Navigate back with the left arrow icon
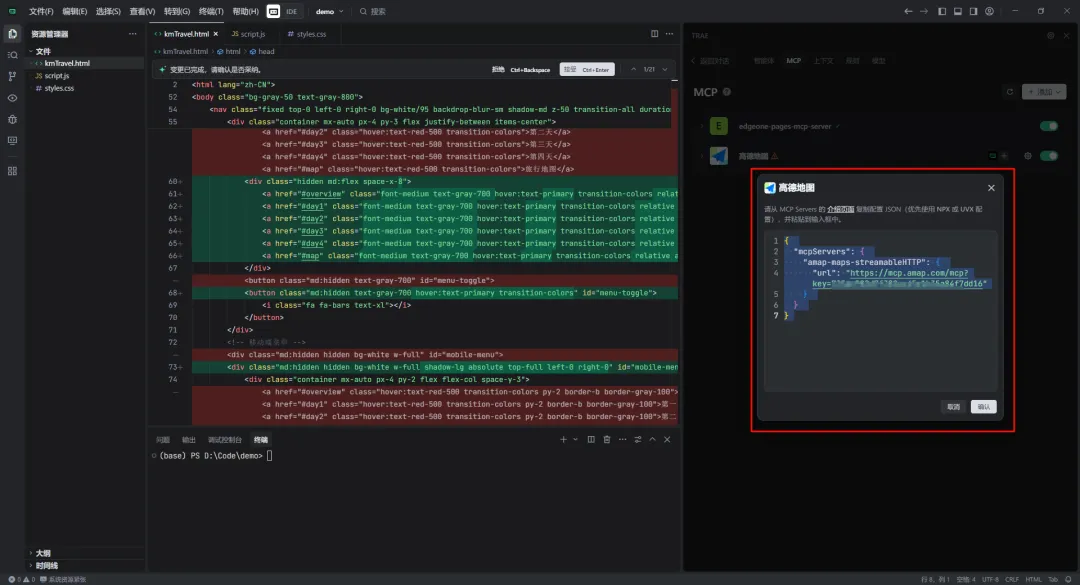The image size is (1080, 585). [x=909, y=11]
